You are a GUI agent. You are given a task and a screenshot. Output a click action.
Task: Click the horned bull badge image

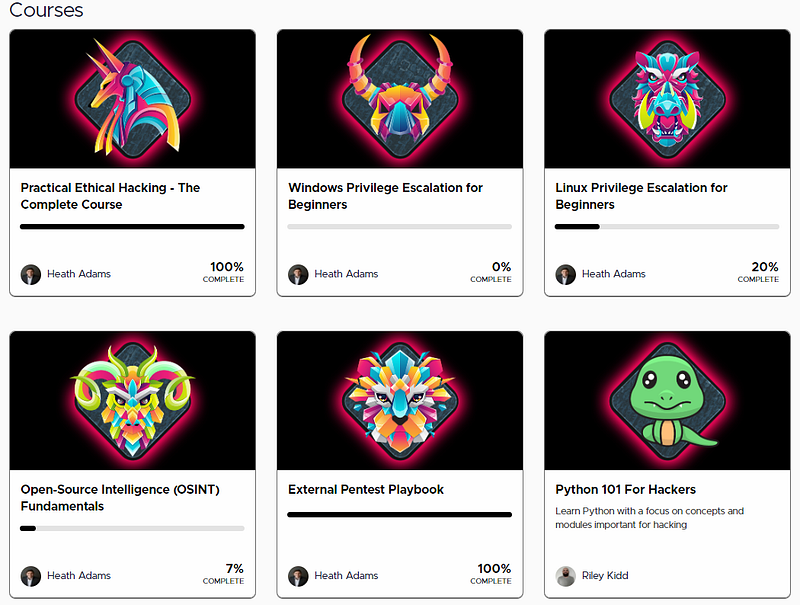pyautogui.click(x=400, y=99)
